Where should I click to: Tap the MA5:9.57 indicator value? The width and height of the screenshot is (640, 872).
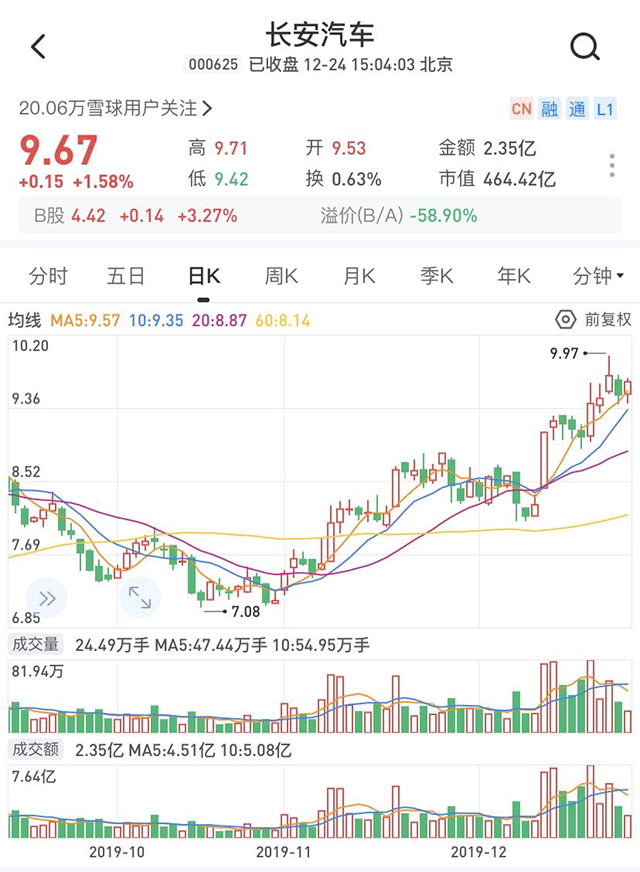85,320
